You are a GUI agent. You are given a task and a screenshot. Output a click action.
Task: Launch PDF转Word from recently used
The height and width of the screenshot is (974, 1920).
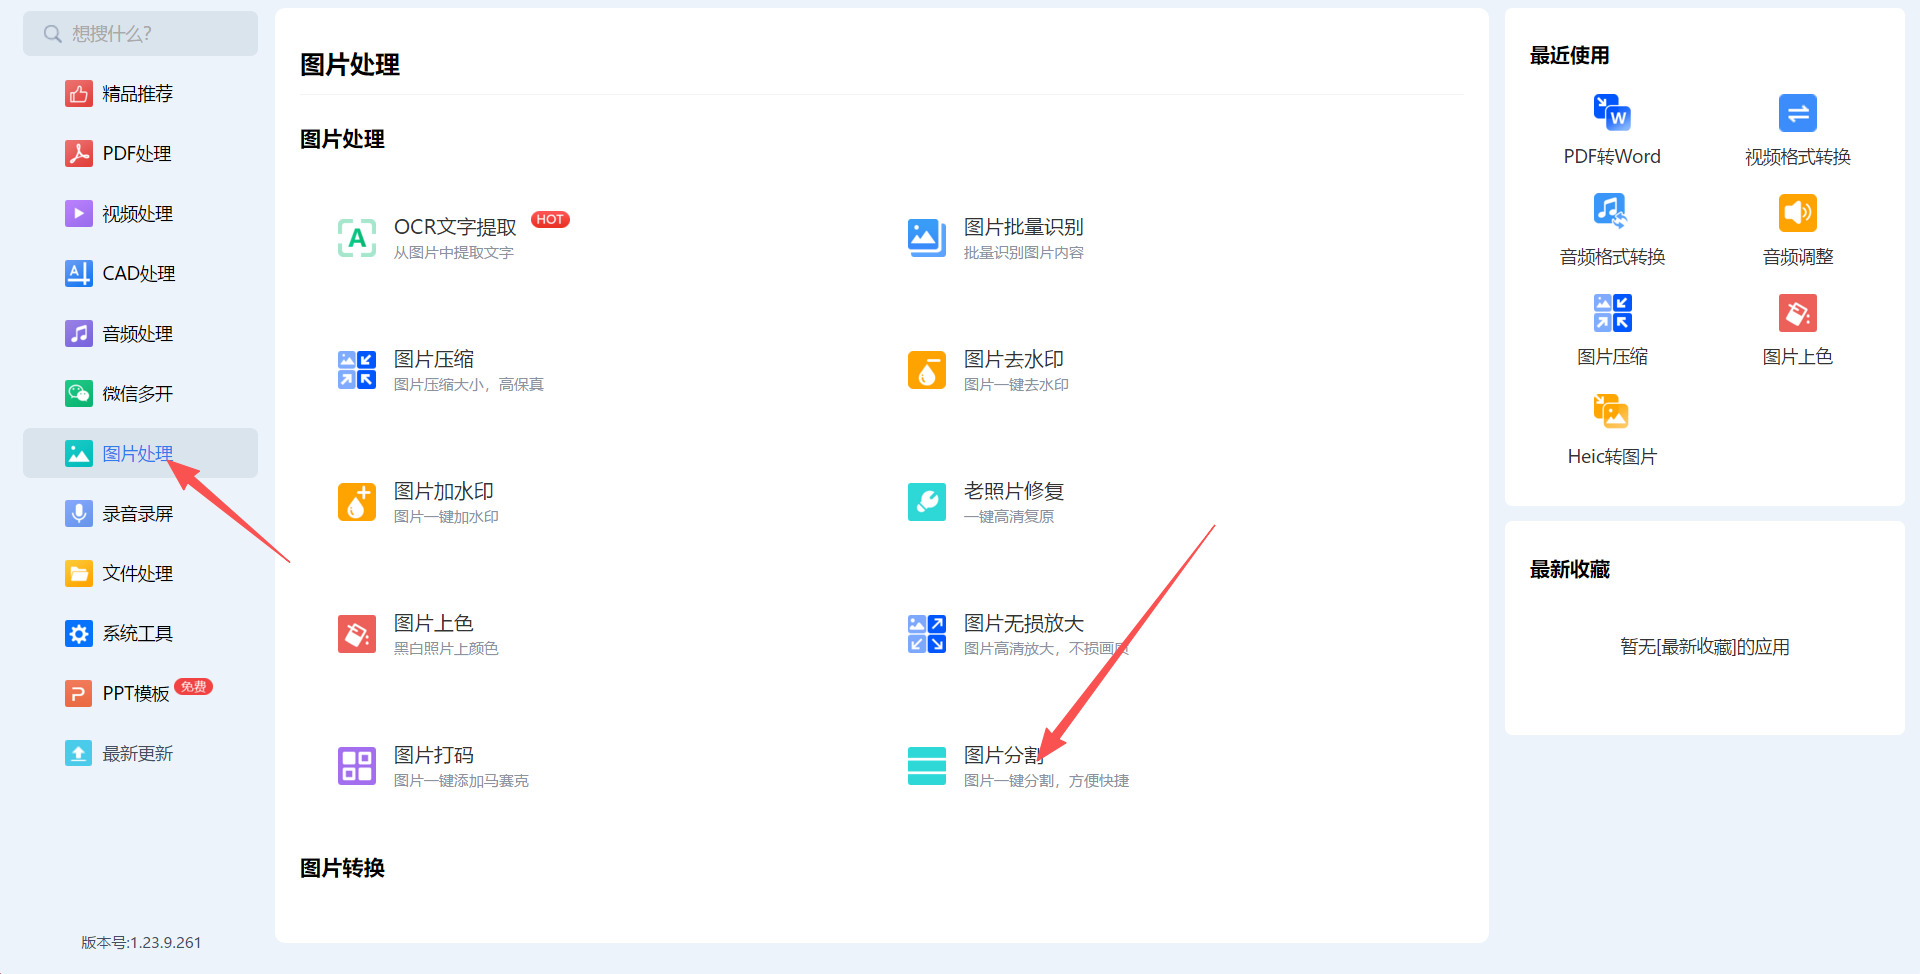click(1612, 130)
